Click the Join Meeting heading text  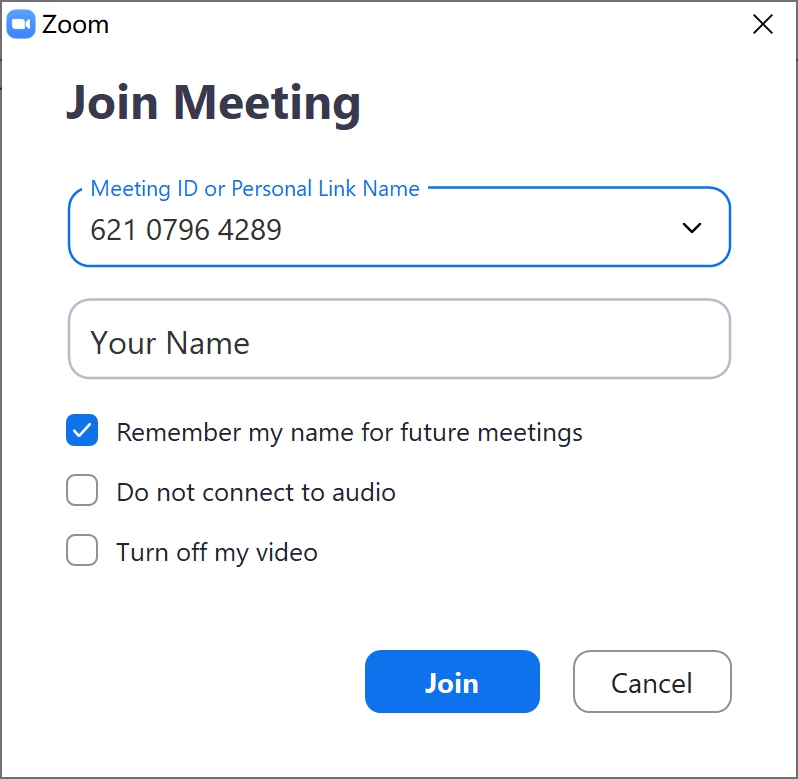[x=213, y=103]
